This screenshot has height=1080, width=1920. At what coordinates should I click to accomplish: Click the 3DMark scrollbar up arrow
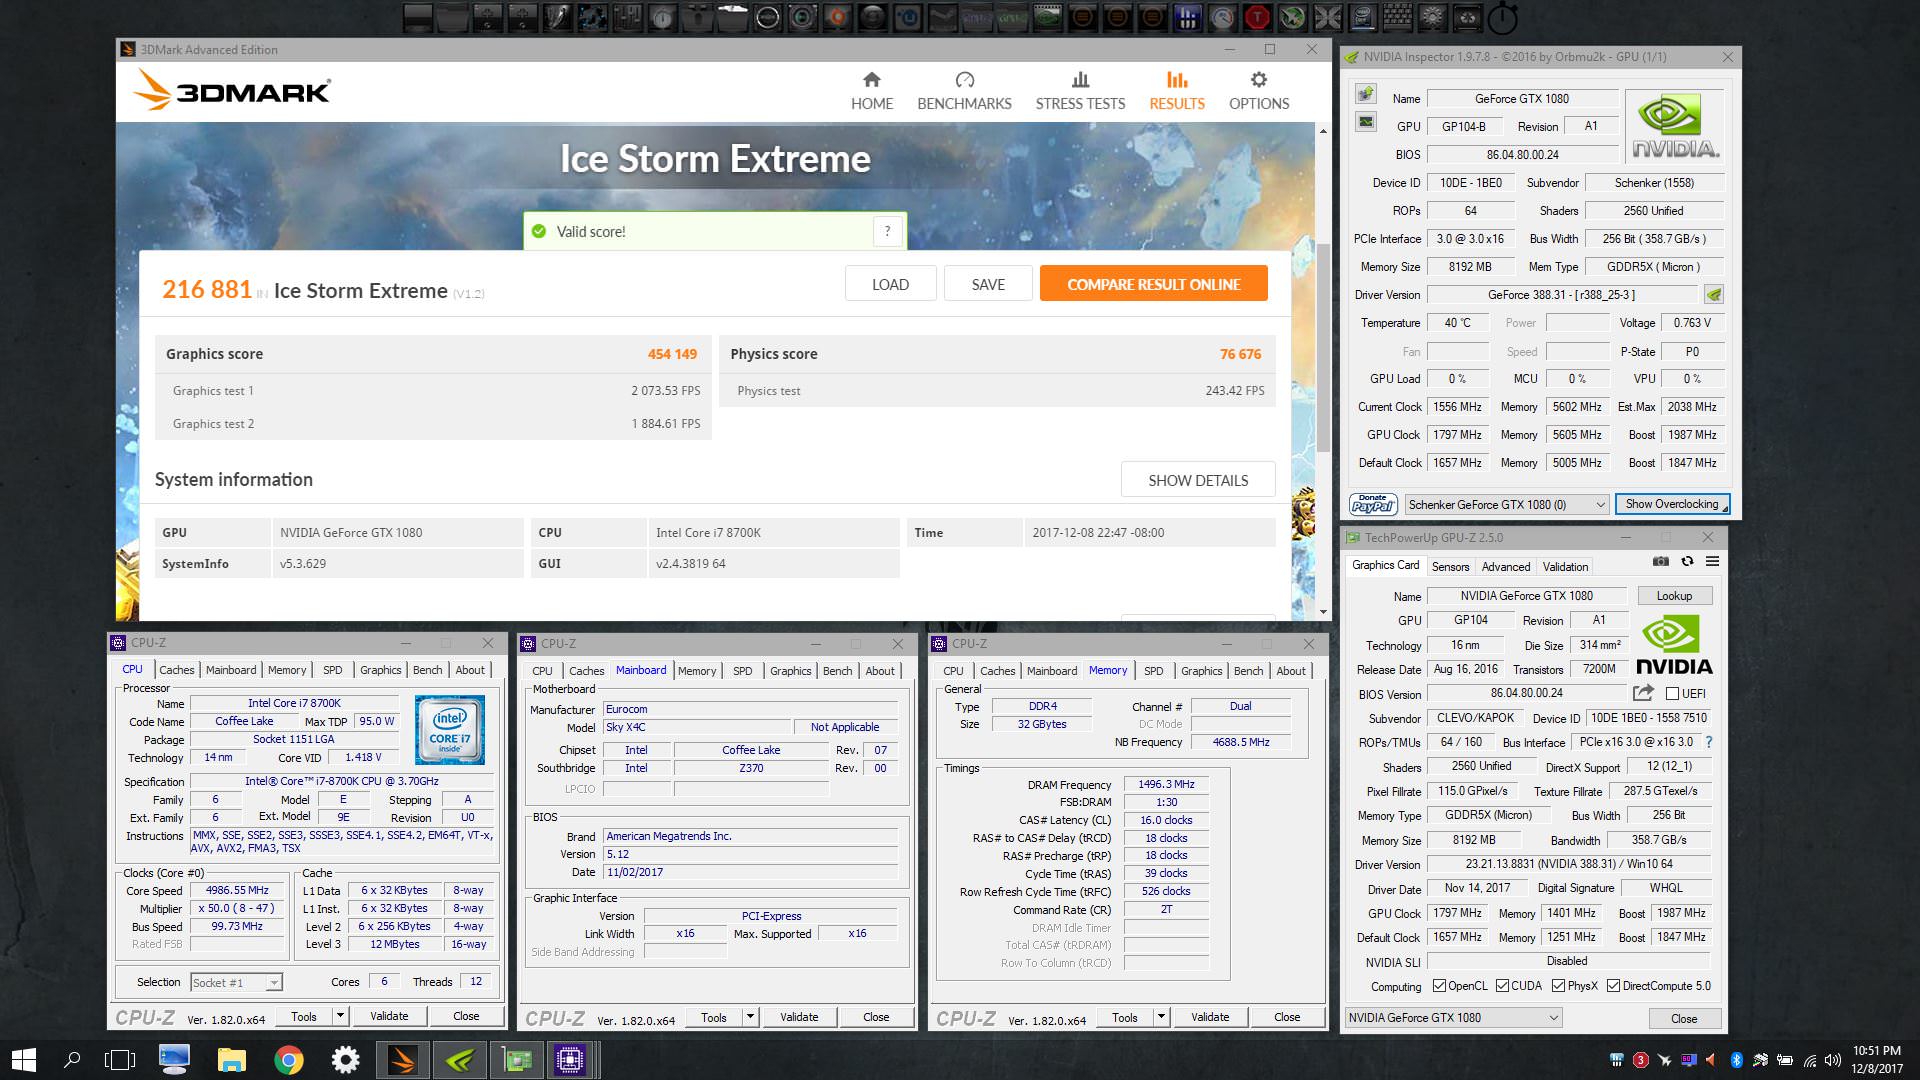[1323, 131]
